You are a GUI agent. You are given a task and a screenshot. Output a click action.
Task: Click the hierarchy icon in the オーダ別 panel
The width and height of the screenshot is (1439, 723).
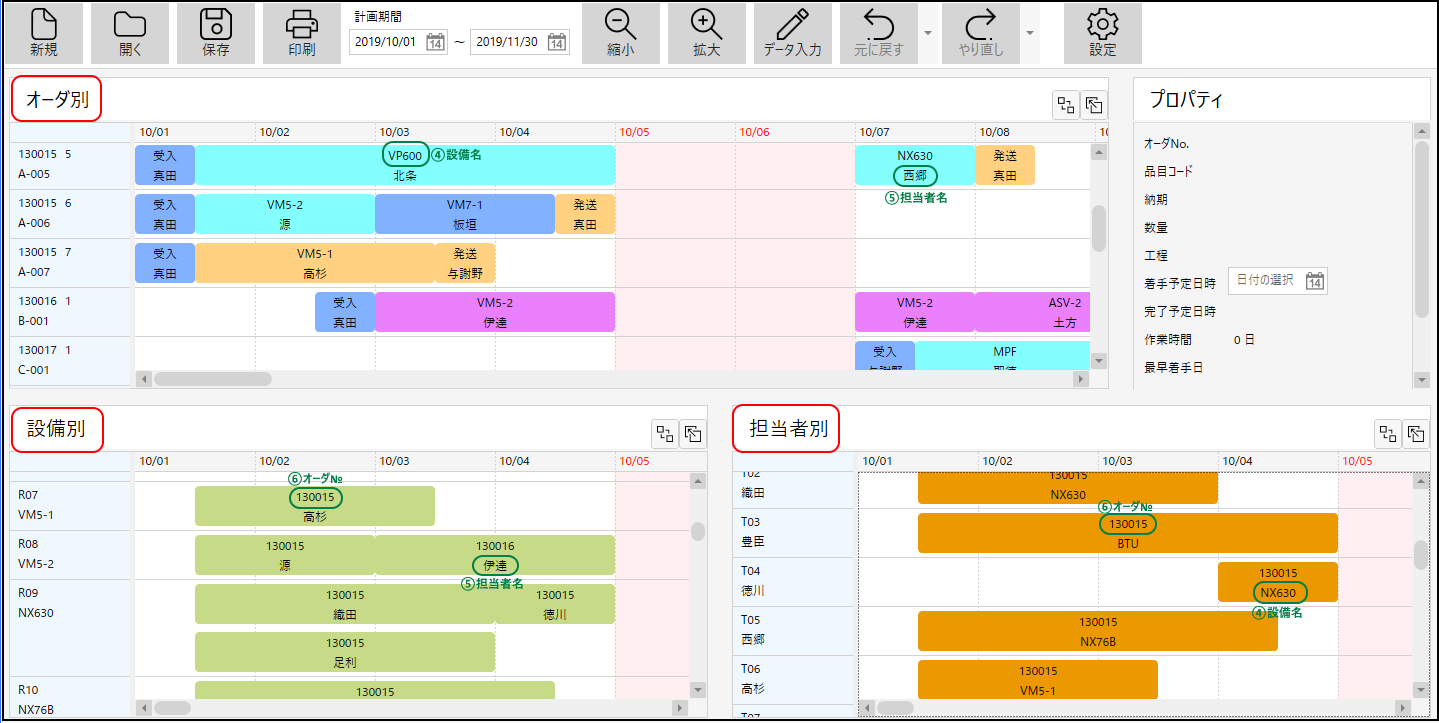click(x=1065, y=105)
